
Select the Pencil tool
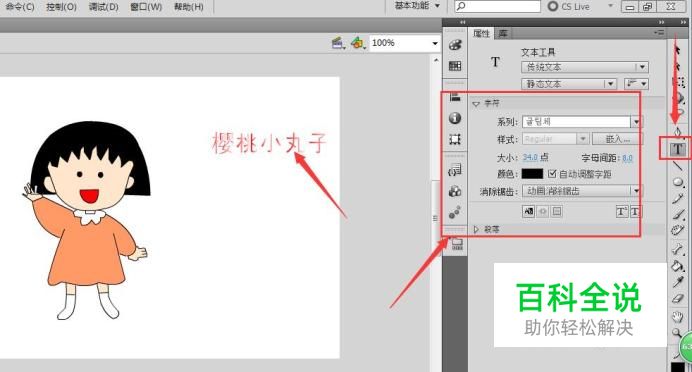[678, 199]
